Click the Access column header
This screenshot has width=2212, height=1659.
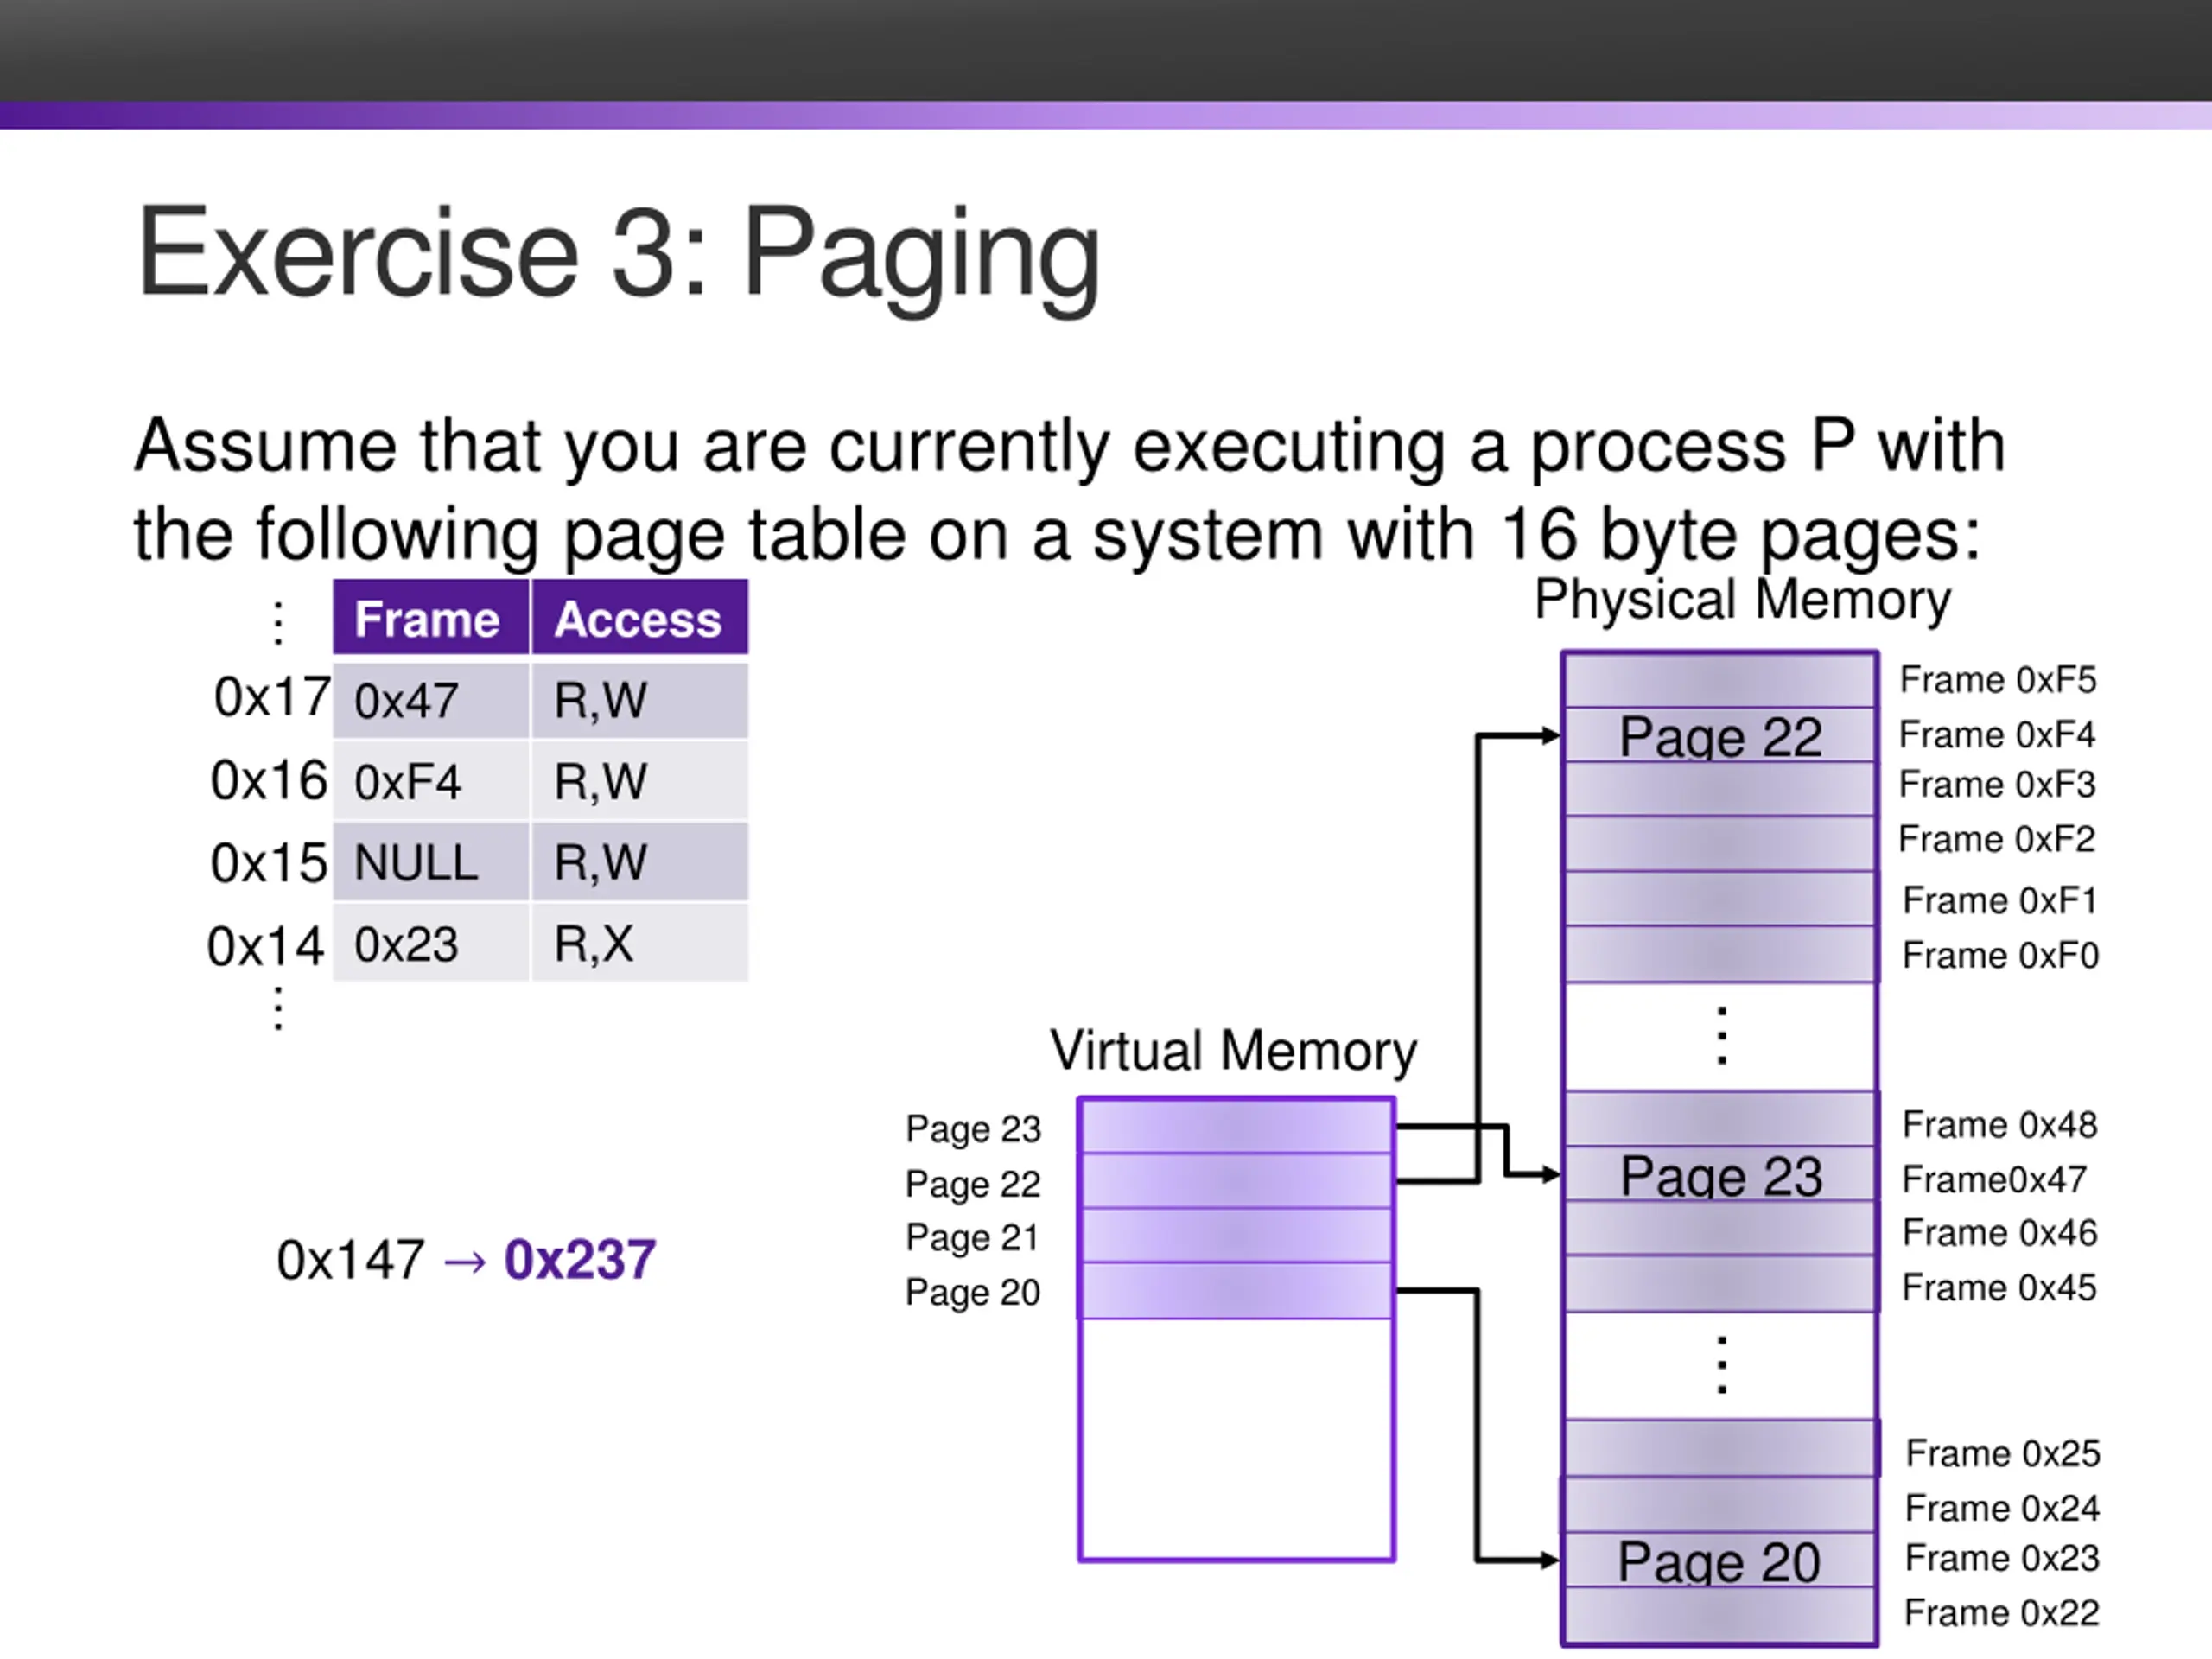pyautogui.click(x=638, y=619)
